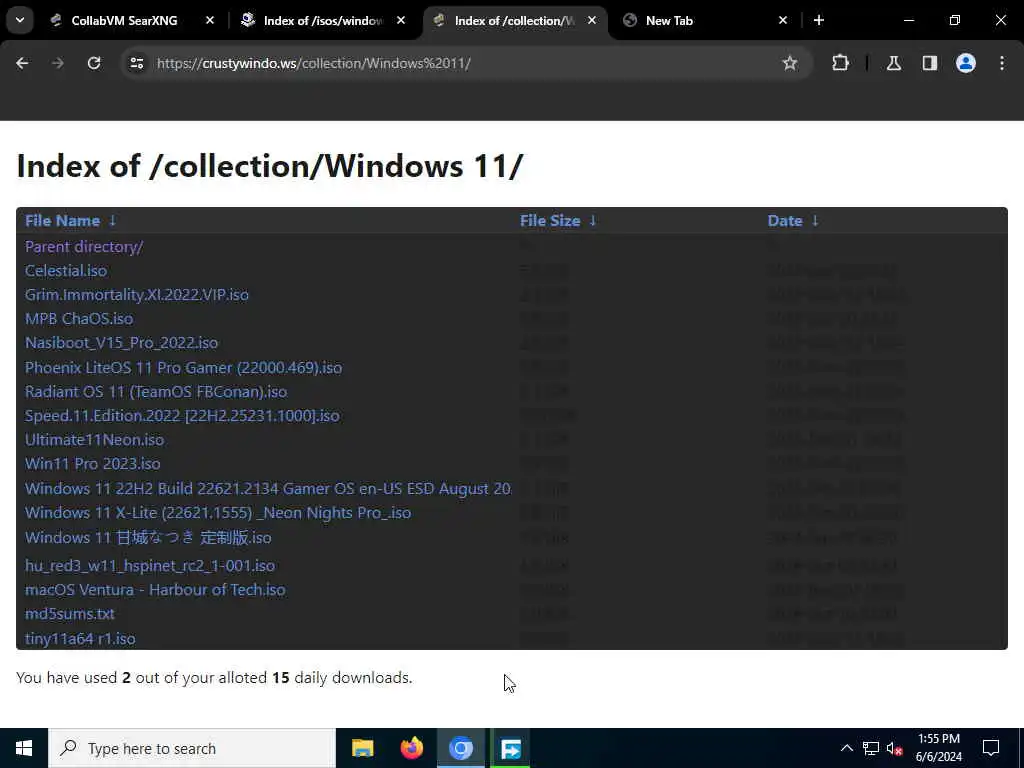Open the network status tray icon
The image size is (1024, 768).
[x=871, y=748]
